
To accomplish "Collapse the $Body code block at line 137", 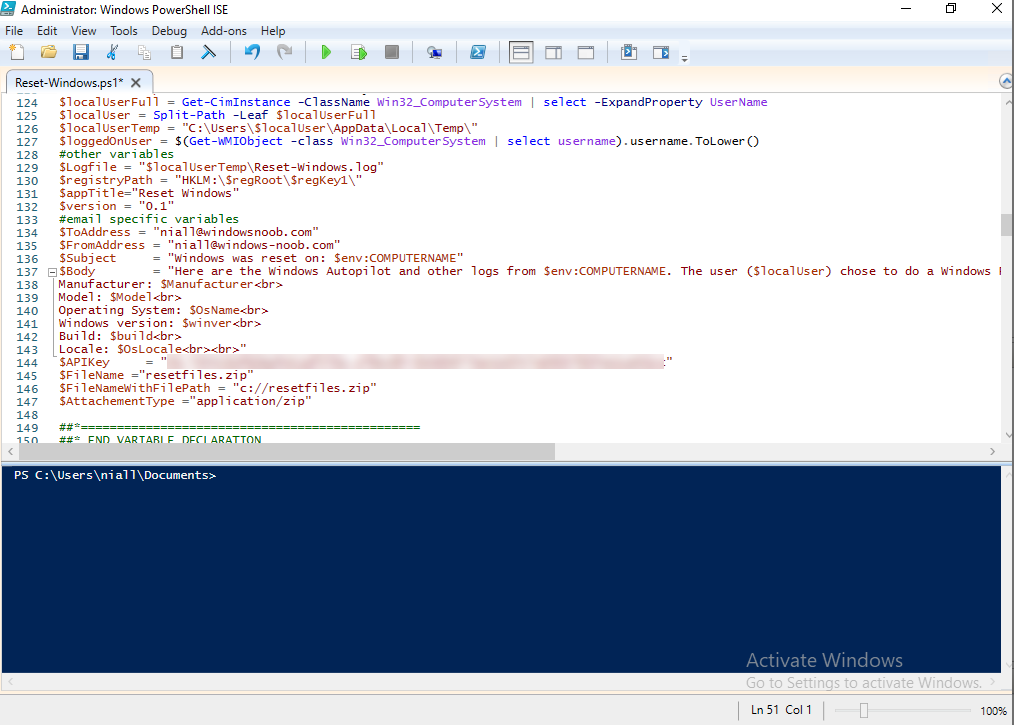I will click(52, 272).
